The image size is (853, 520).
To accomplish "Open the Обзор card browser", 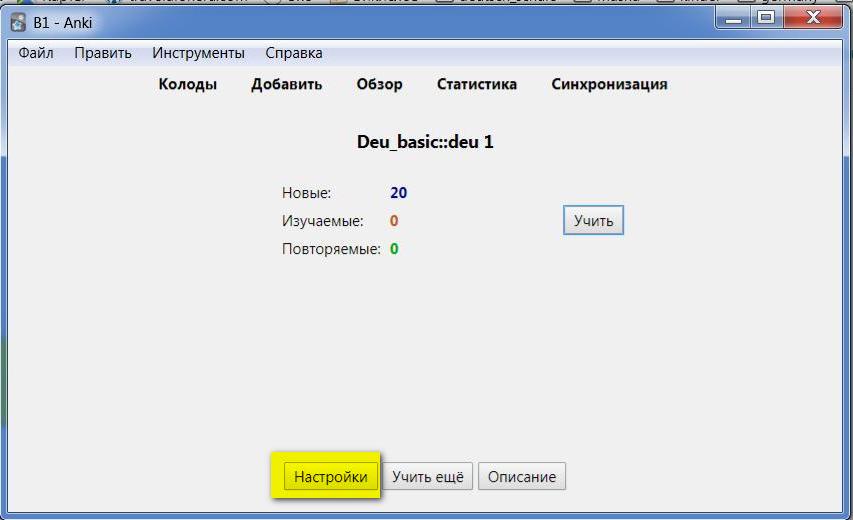I will point(379,84).
